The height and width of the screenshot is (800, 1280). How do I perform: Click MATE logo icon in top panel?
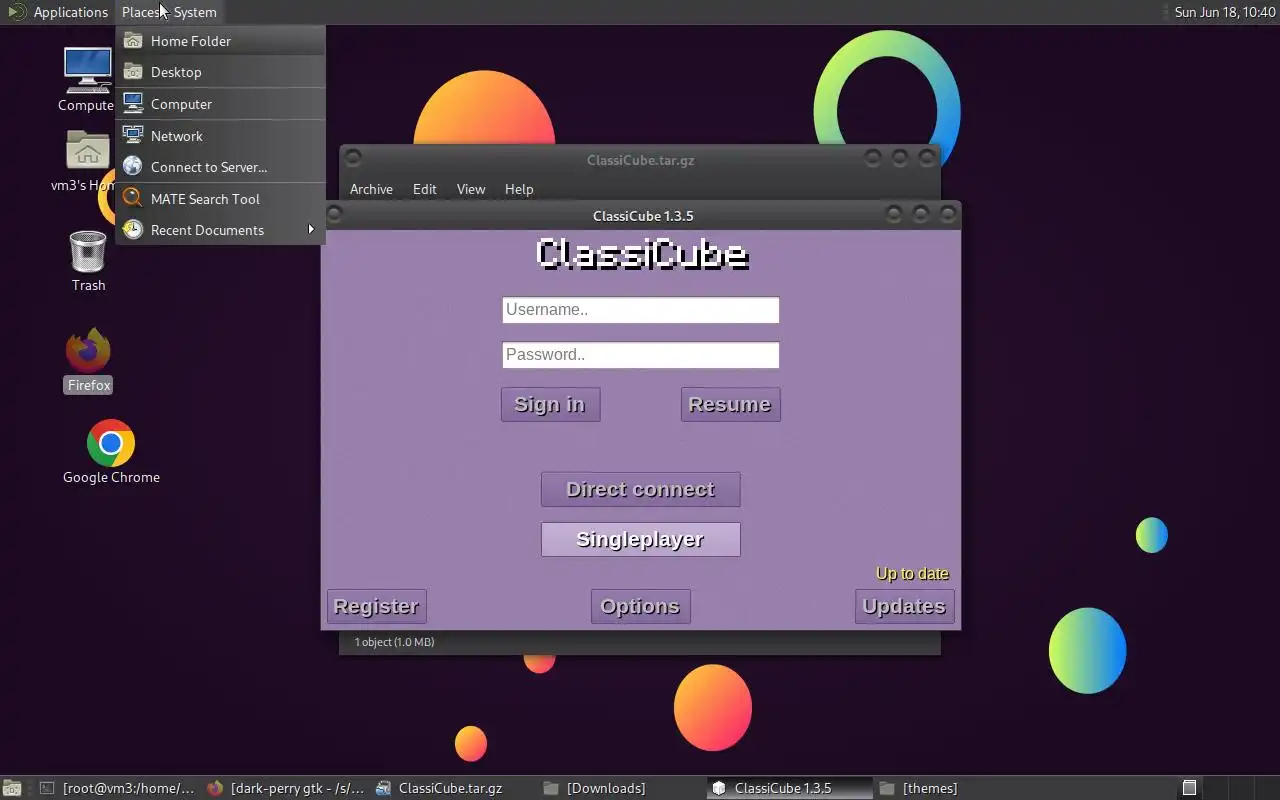coord(16,12)
